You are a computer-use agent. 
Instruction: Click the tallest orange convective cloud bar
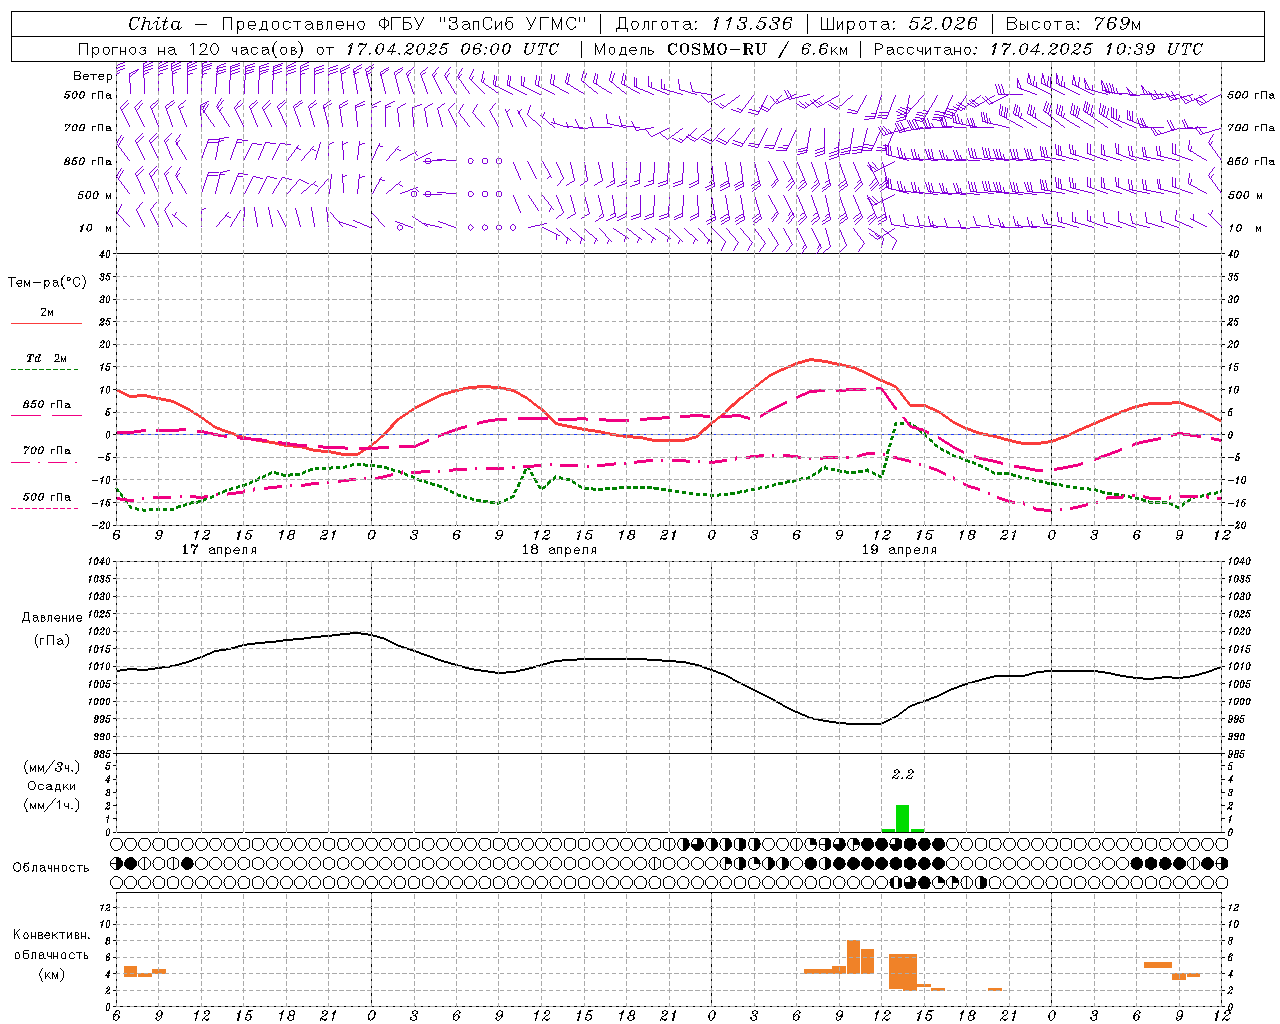coord(853,957)
